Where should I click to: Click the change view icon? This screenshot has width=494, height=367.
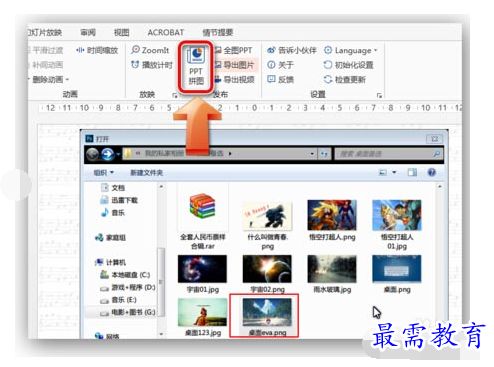click(x=383, y=172)
